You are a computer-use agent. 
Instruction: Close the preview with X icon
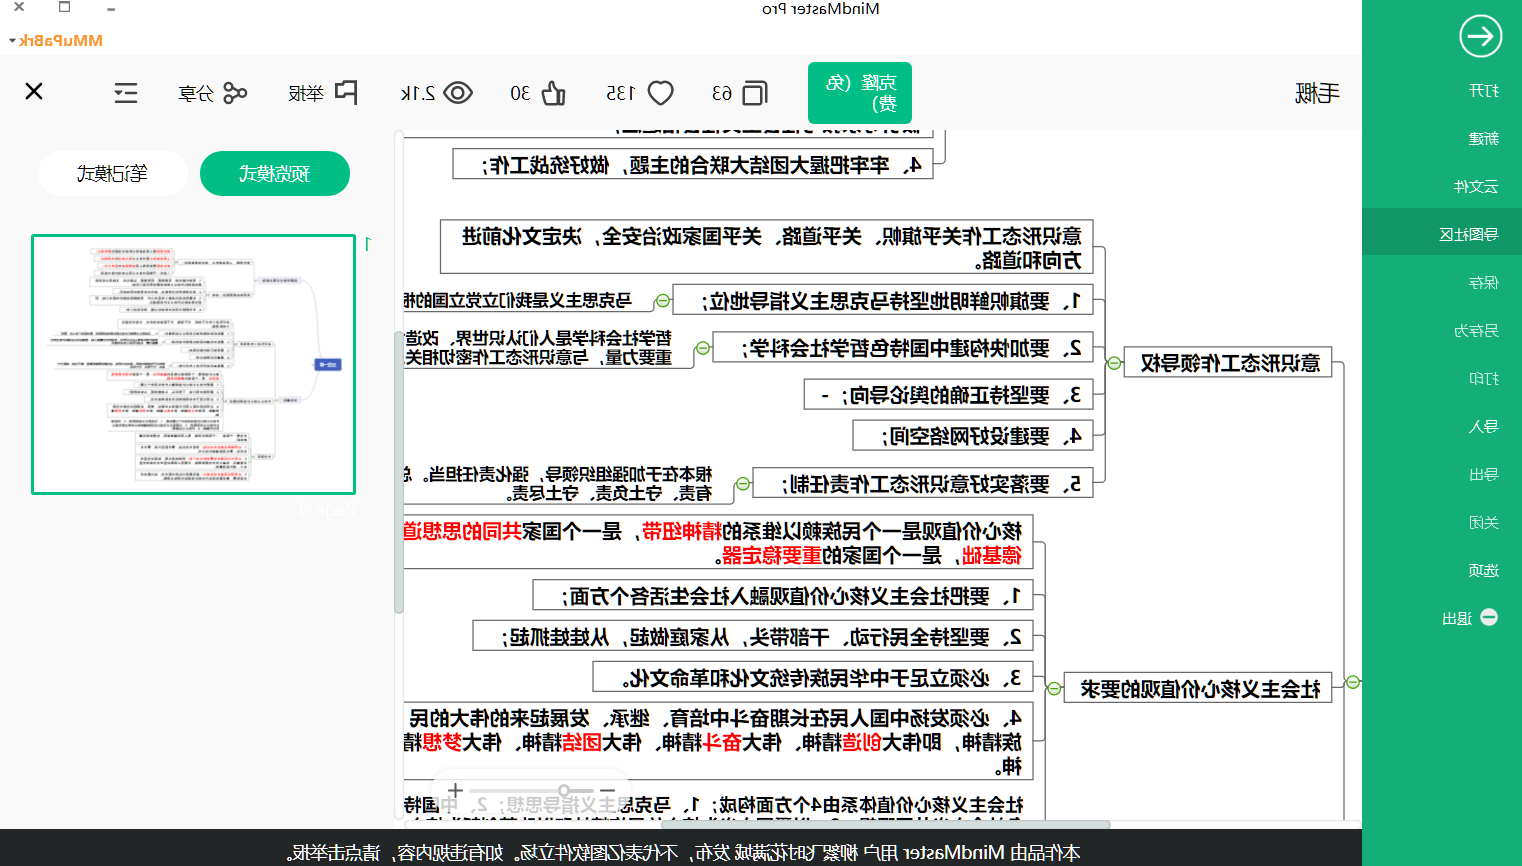pyautogui.click(x=34, y=91)
